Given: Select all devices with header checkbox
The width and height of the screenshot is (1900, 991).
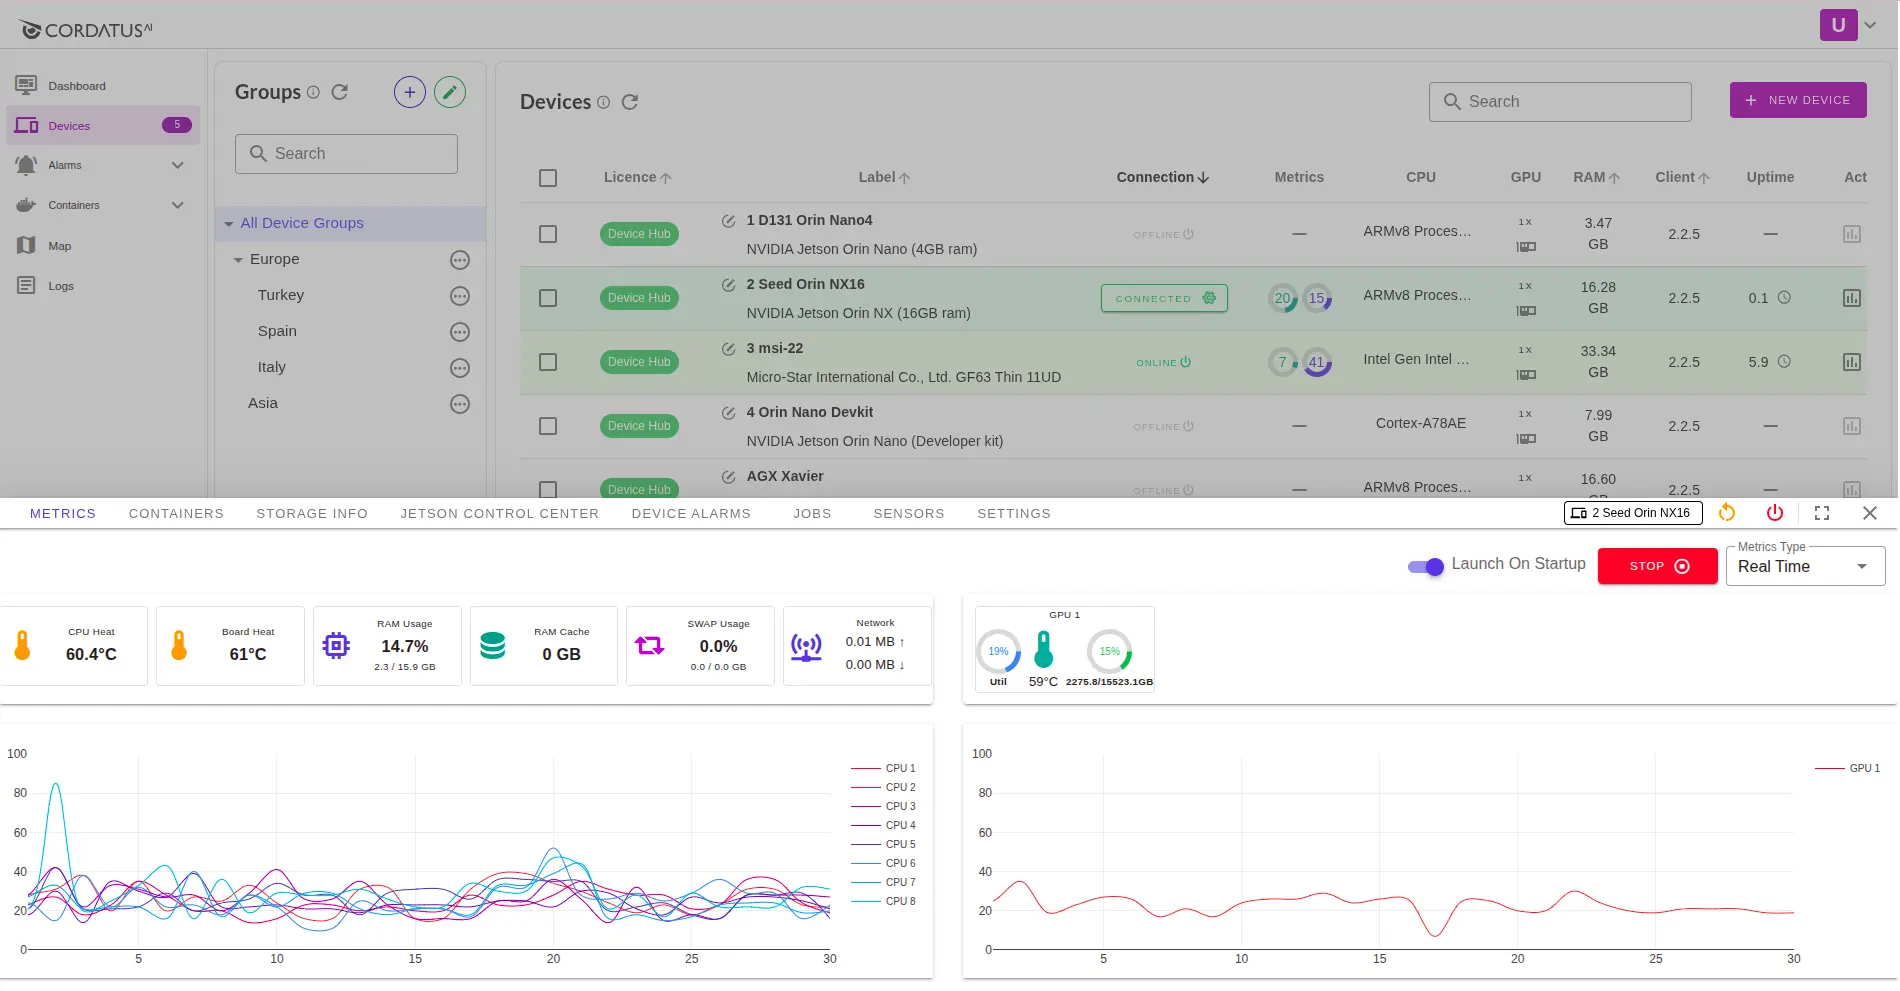Looking at the screenshot, I should point(548,178).
